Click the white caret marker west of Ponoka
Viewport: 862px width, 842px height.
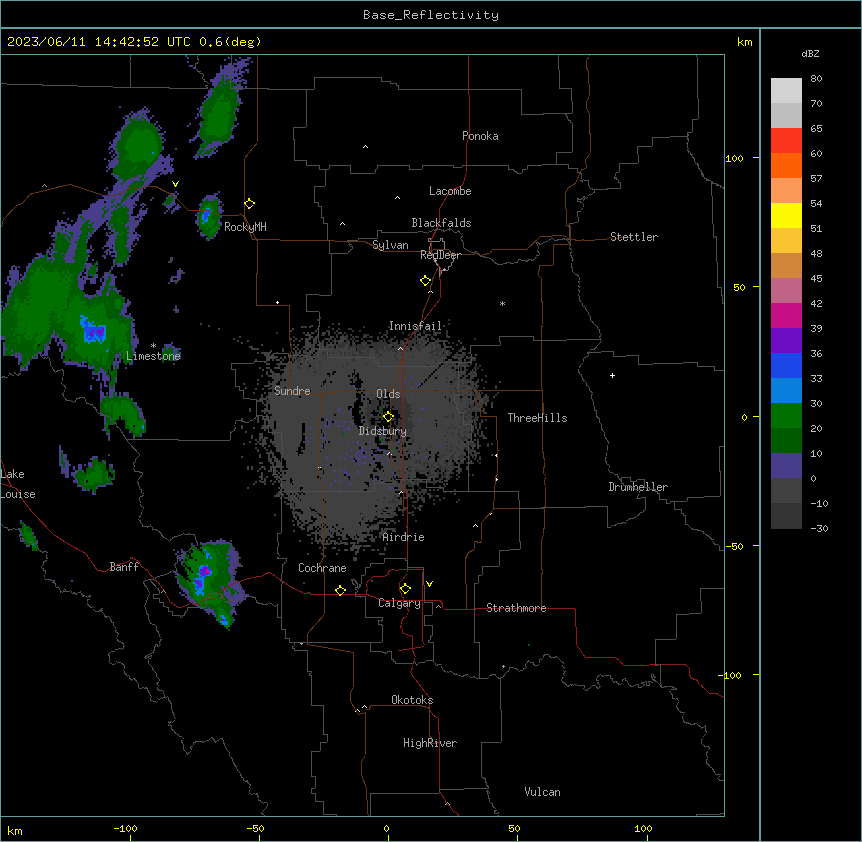[365, 147]
